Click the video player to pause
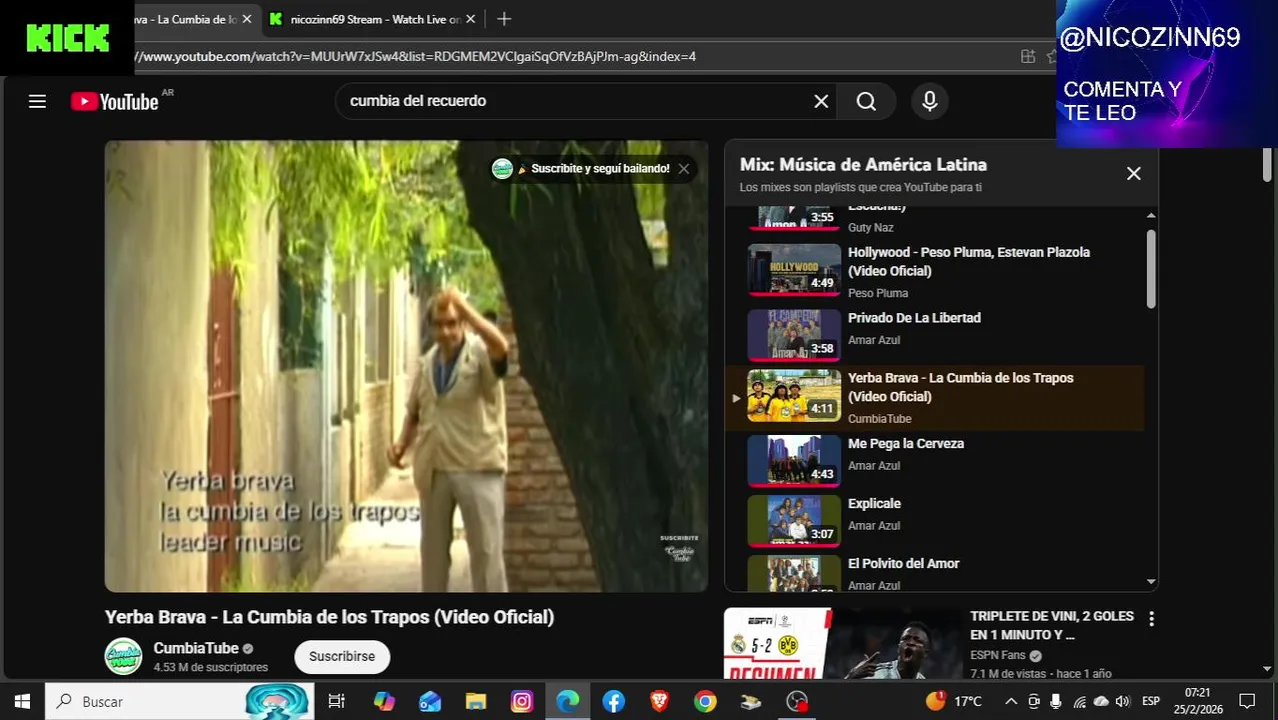 [x=406, y=366]
